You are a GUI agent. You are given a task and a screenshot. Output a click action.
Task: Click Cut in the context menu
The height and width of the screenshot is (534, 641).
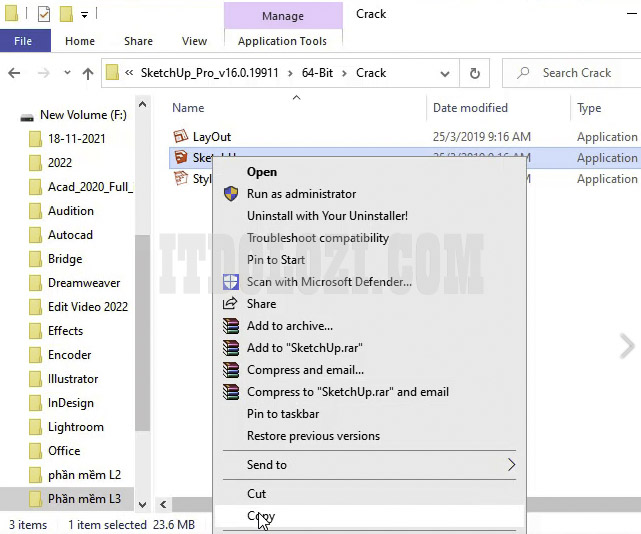click(x=257, y=493)
